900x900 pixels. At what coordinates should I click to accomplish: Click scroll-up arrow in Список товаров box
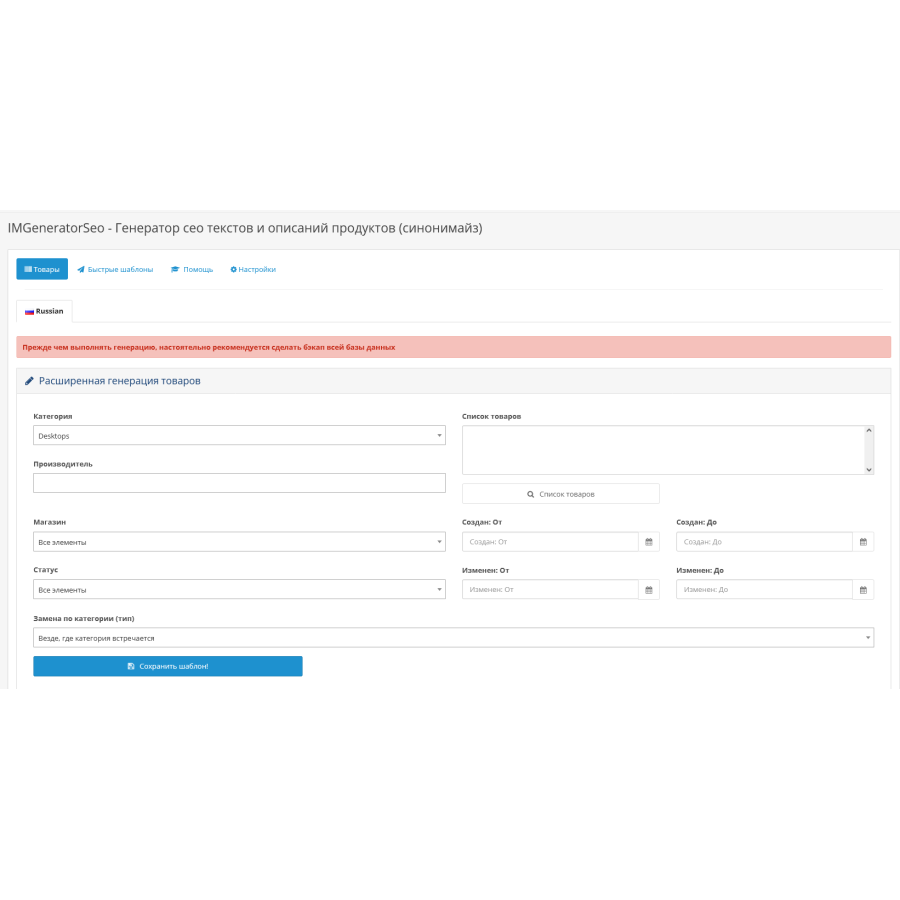click(869, 430)
